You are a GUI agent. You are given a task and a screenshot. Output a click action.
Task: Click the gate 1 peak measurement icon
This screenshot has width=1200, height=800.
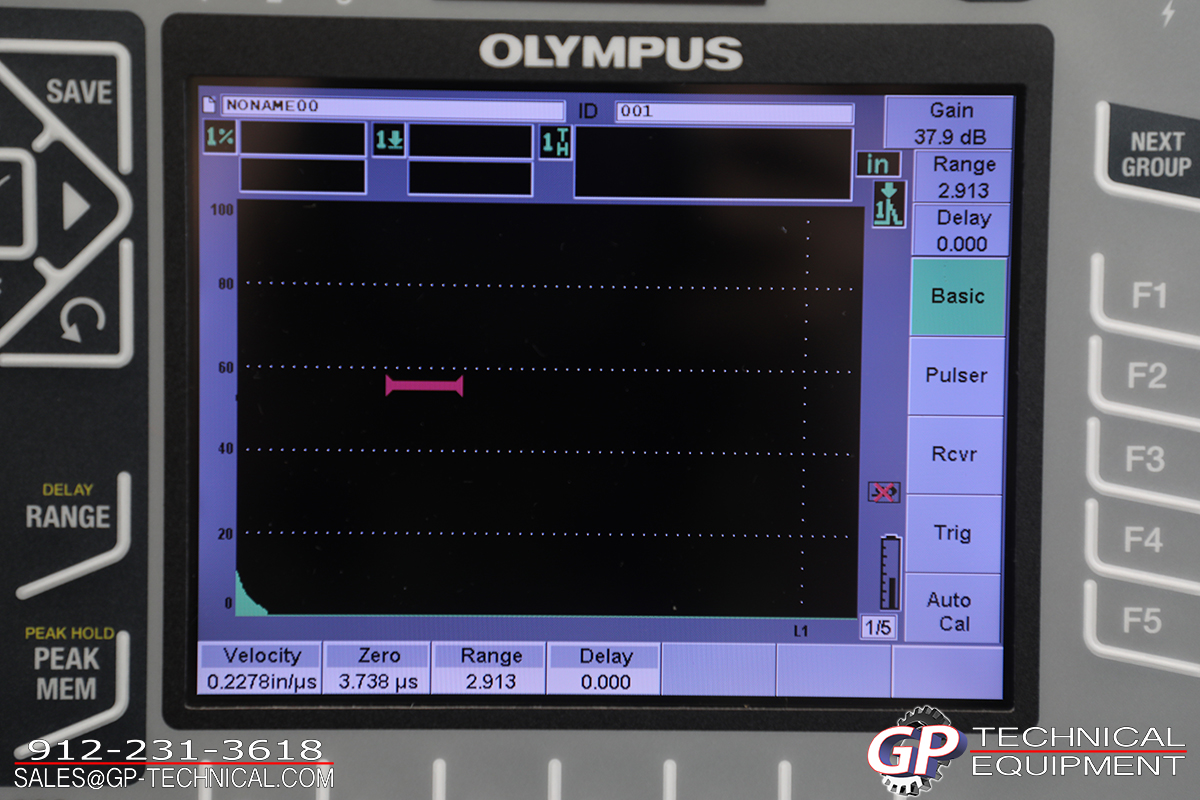888,204
